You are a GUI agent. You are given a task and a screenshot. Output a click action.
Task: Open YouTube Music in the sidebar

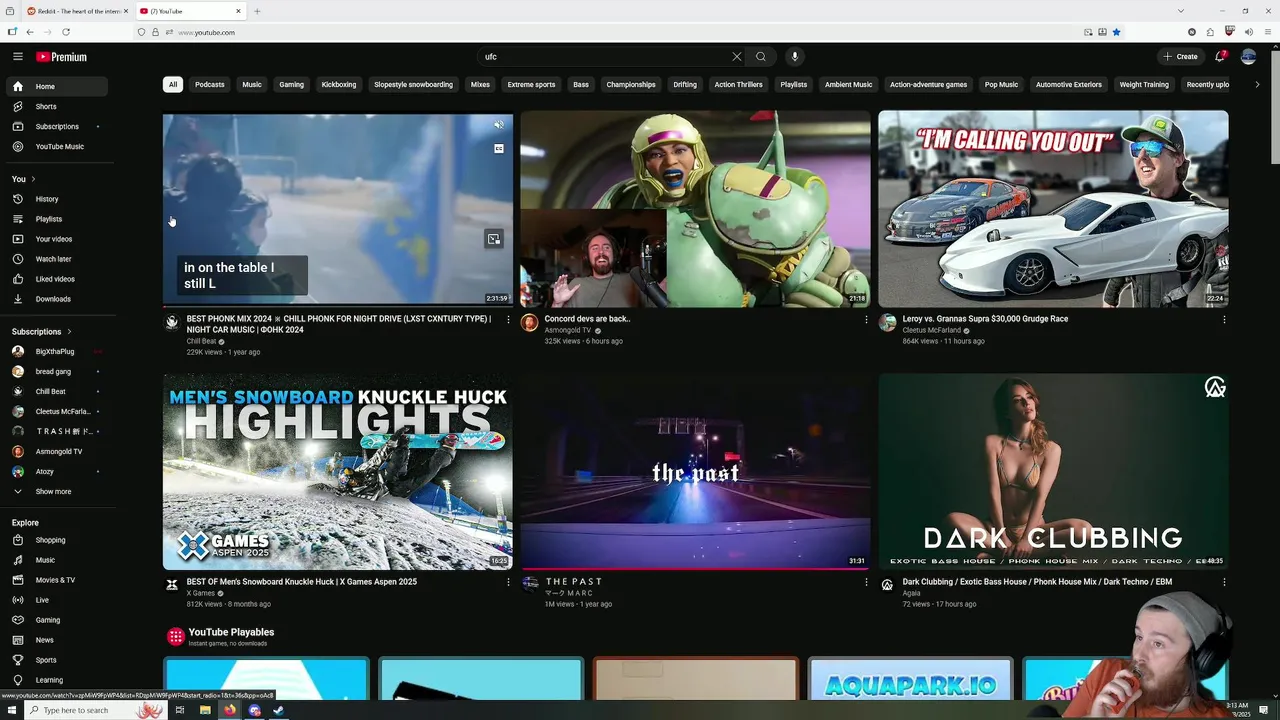[59, 147]
